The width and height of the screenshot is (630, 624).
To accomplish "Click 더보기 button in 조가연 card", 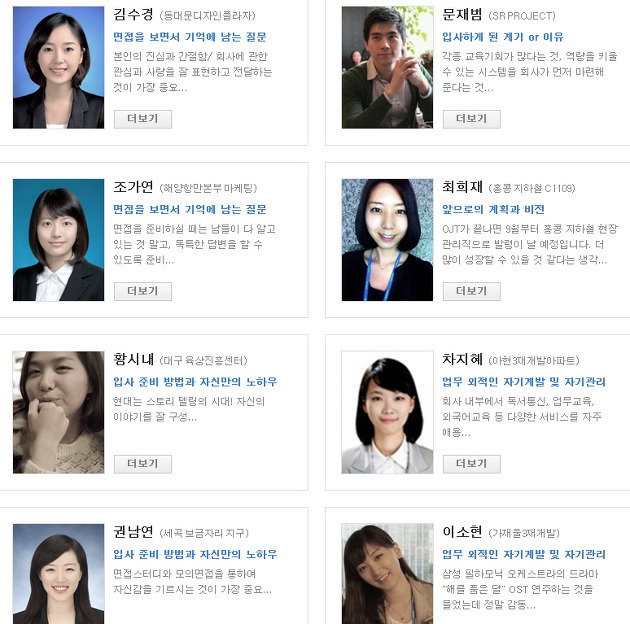I will (143, 291).
